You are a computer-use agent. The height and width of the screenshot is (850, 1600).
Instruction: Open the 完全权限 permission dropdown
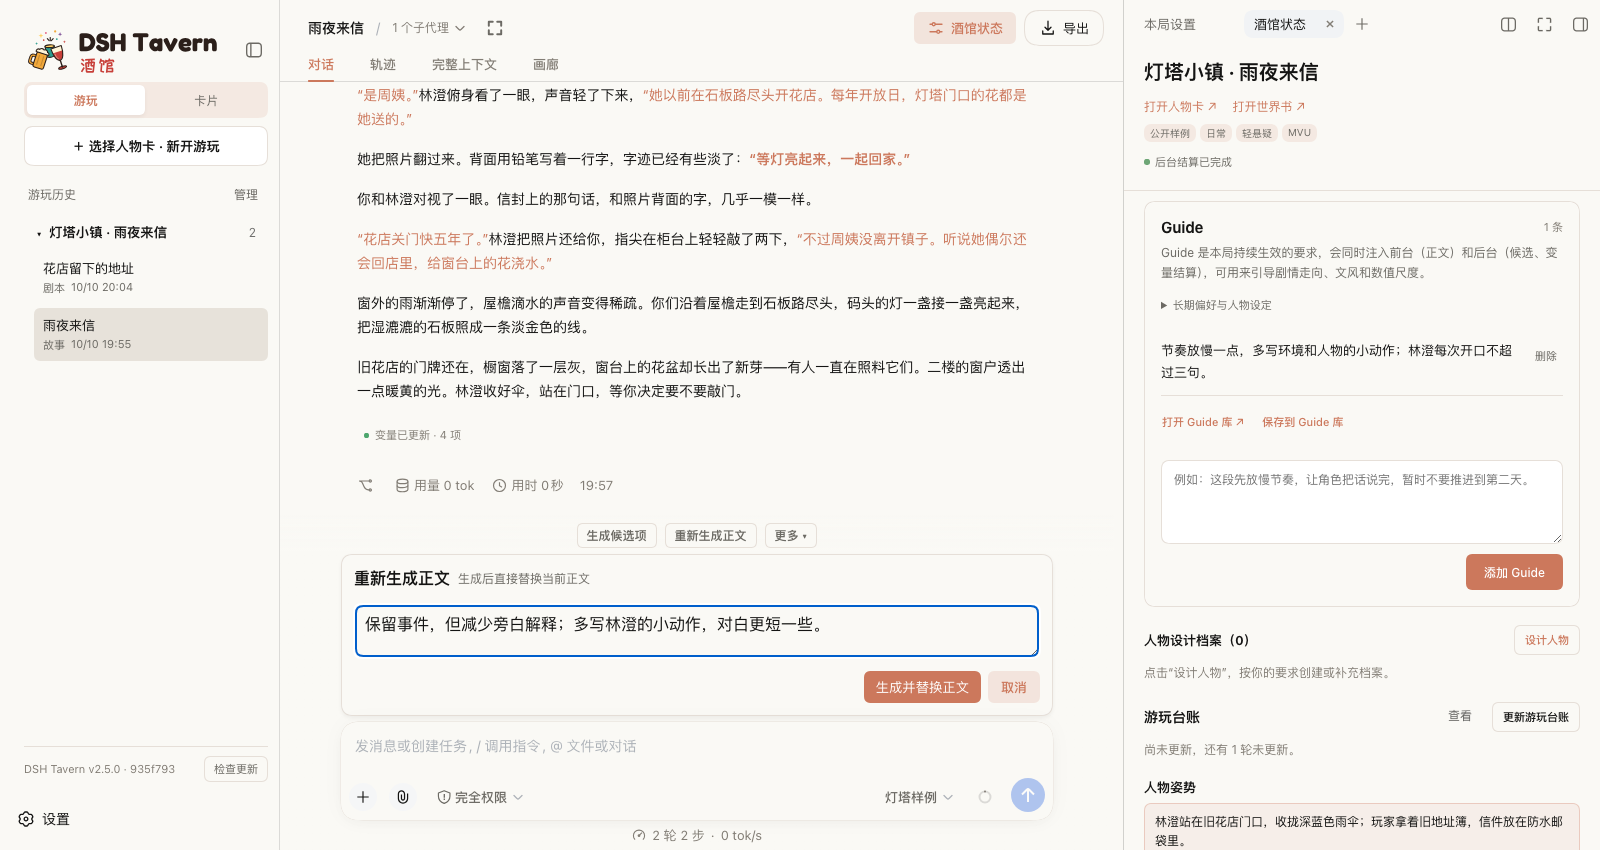pyautogui.click(x=480, y=797)
